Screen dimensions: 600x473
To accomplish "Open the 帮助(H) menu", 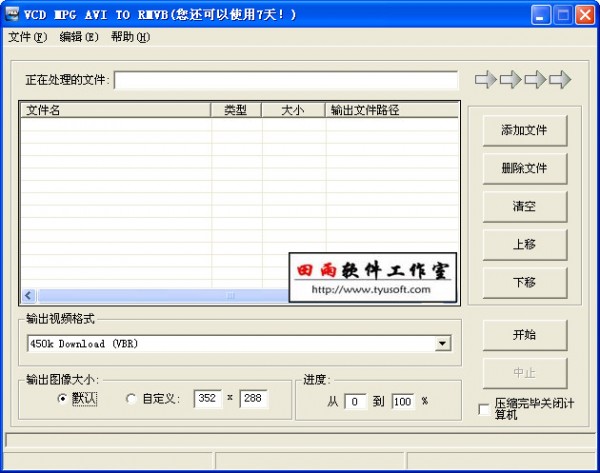I will click(130, 37).
